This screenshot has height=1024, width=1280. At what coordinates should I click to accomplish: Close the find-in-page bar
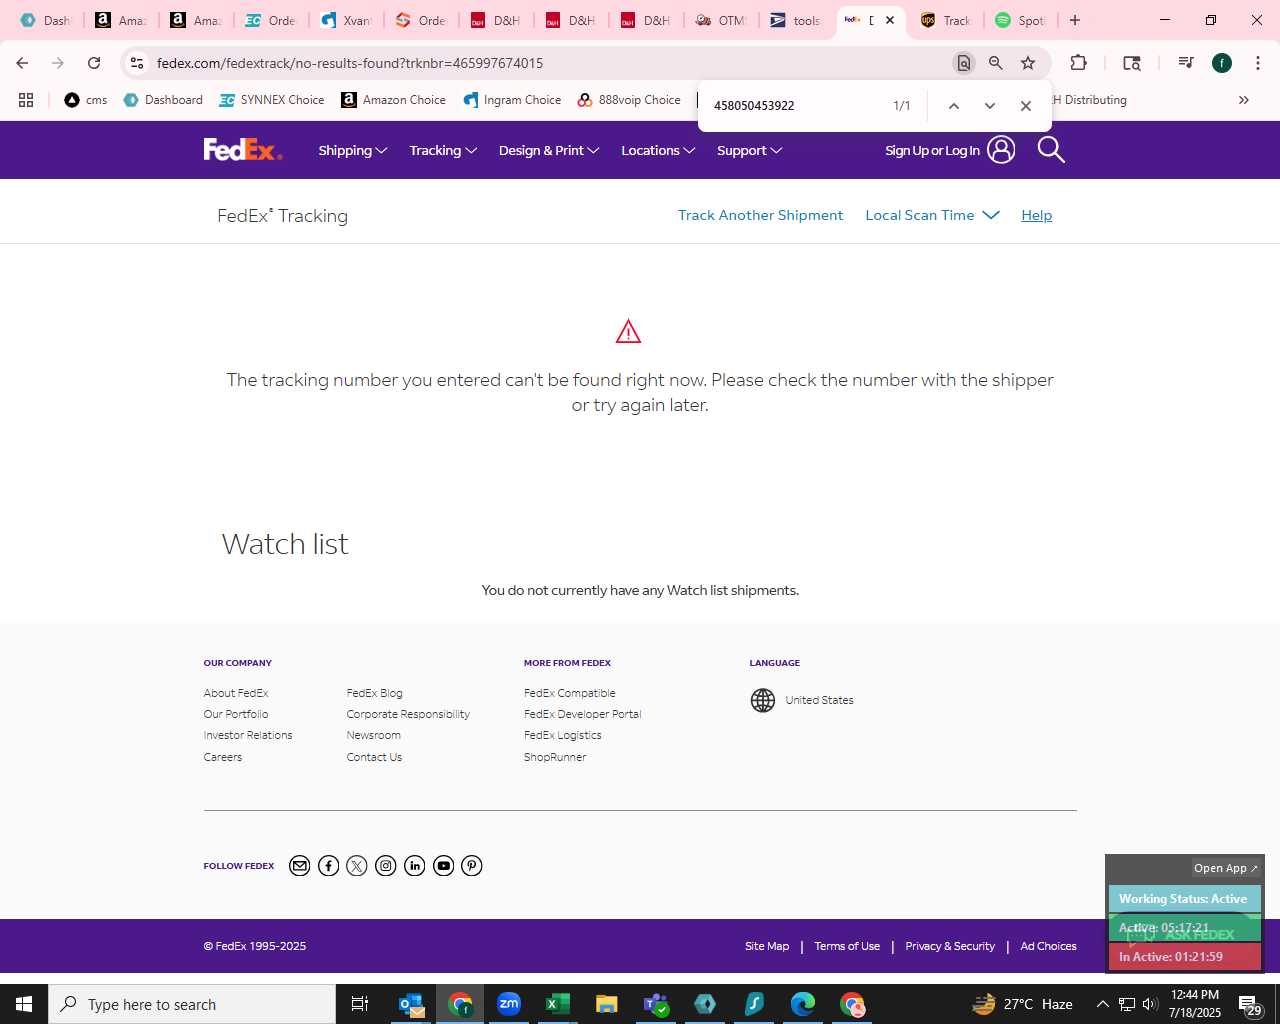click(x=1026, y=106)
